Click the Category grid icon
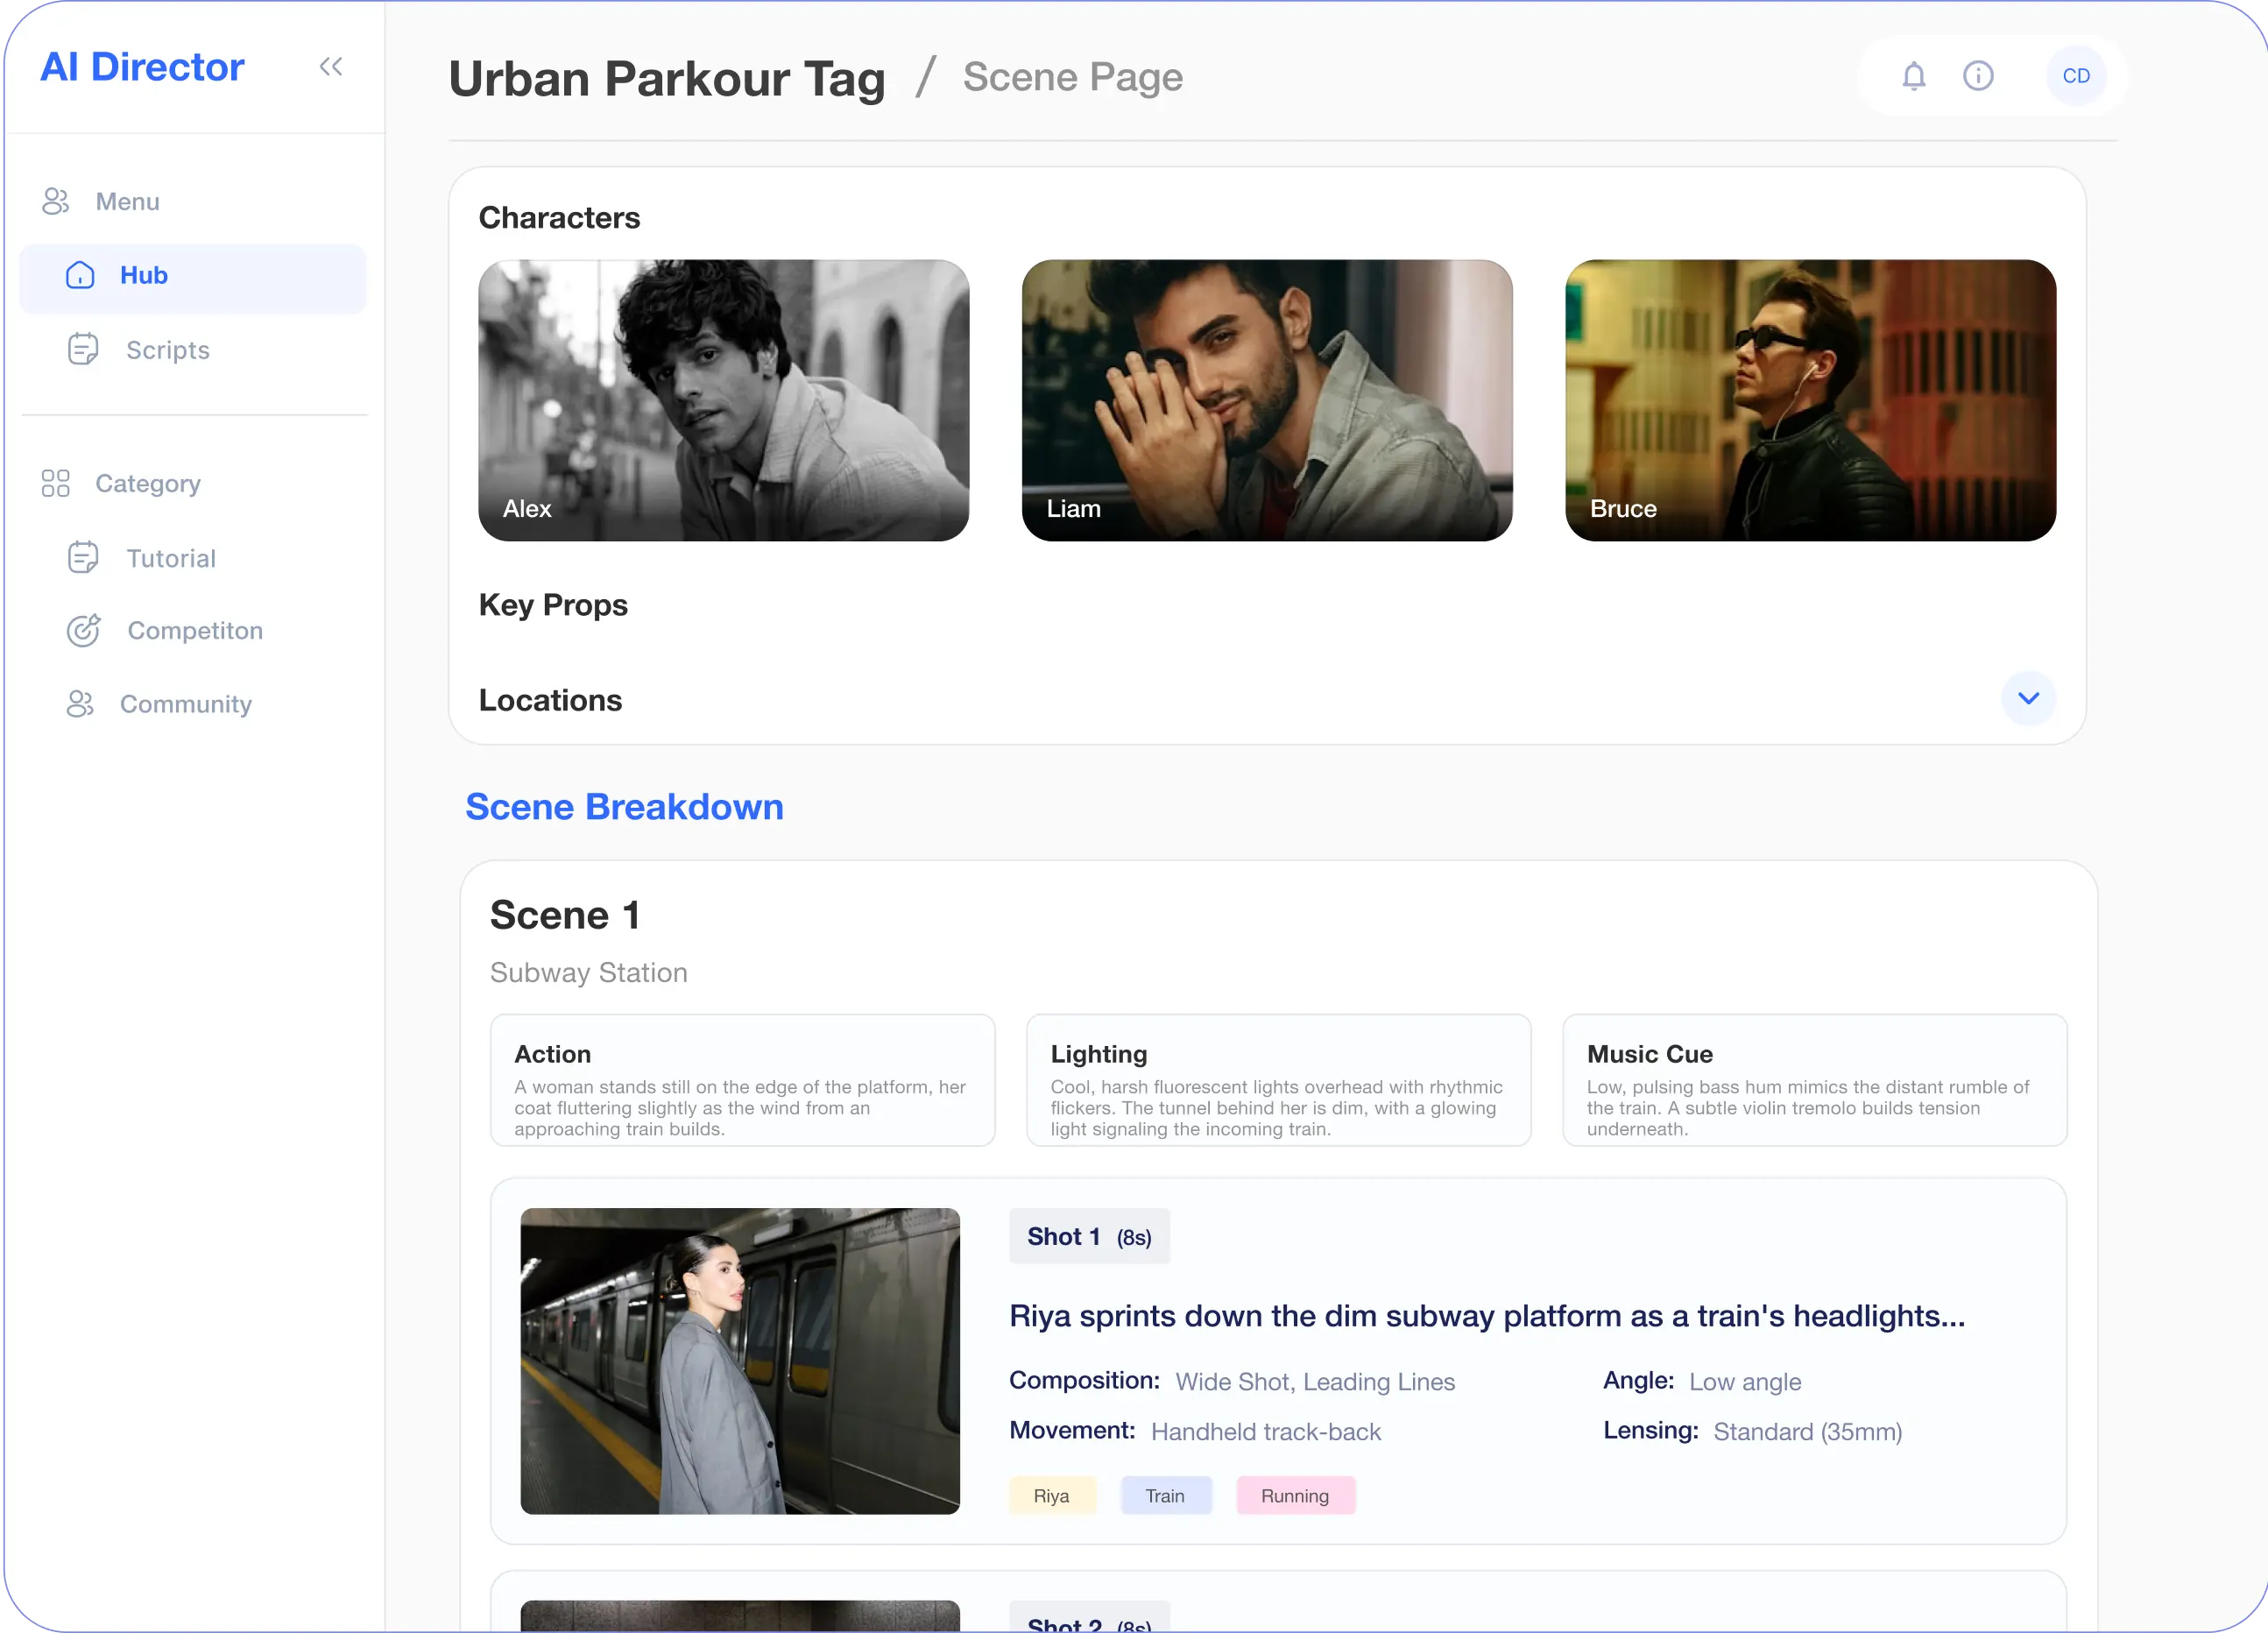The width and height of the screenshot is (2268, 1633). click(56, 484)
